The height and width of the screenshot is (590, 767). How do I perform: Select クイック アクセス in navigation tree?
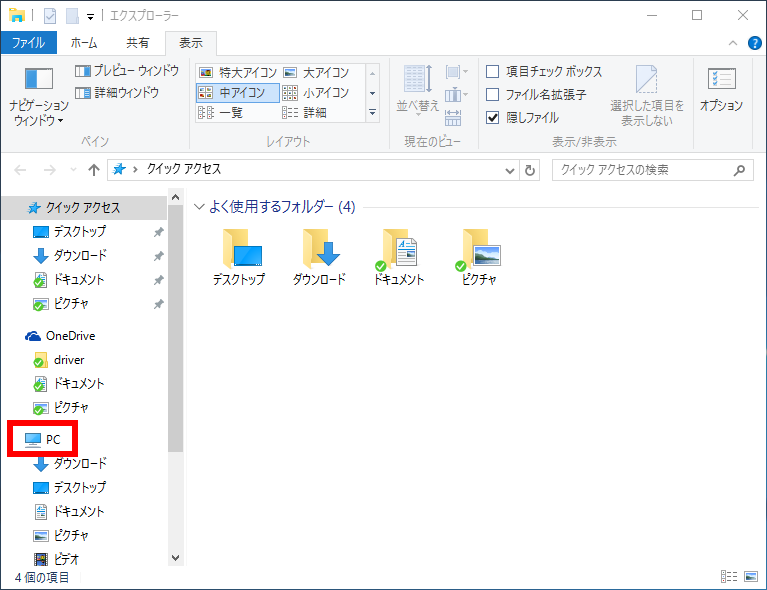84,208
